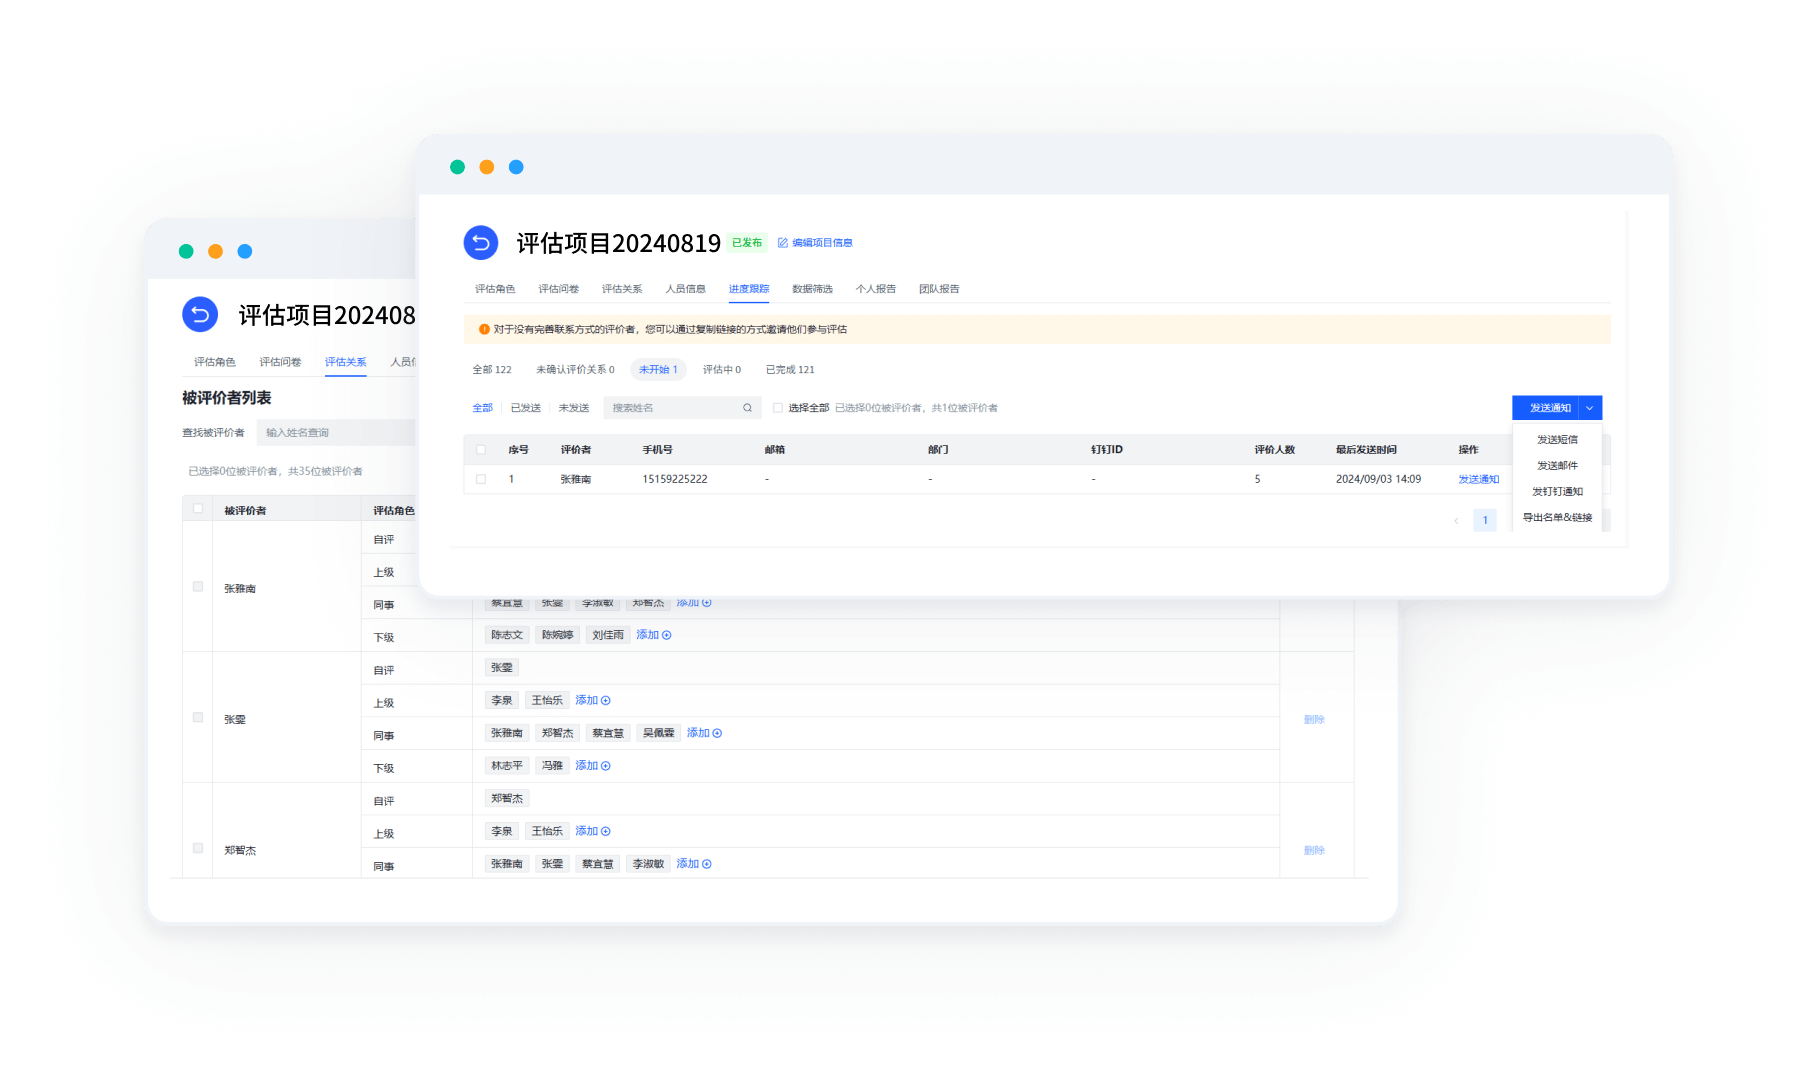Viewport: 1815px width, 1078px height.
Task: Open 评估关系 tab in front window
Action: click(x=622, y=289)
